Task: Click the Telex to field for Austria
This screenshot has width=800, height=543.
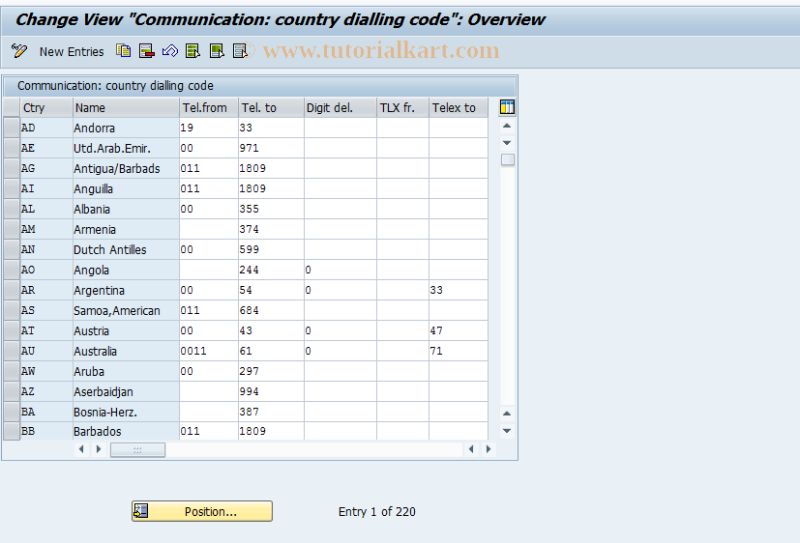Action: click(x=458, y=331)
